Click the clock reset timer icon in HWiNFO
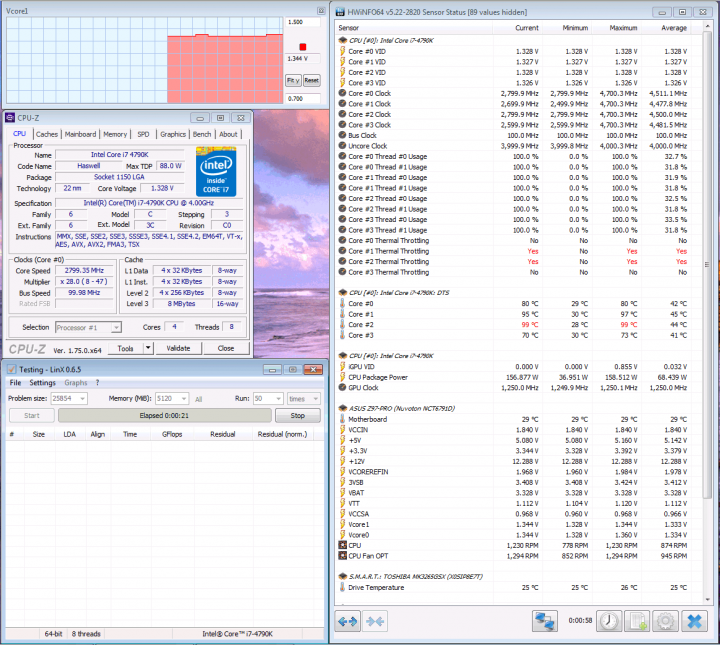Viewport: 720px width, 645px height. click(609, 621)
